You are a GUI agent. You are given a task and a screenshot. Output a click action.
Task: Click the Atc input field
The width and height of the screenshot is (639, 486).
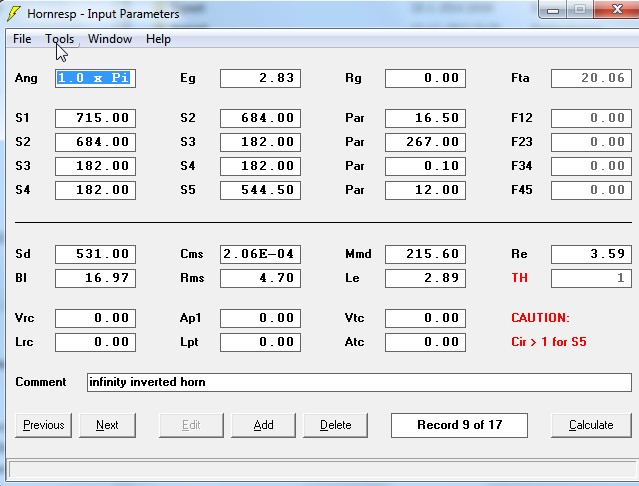[x=425, y=342]
